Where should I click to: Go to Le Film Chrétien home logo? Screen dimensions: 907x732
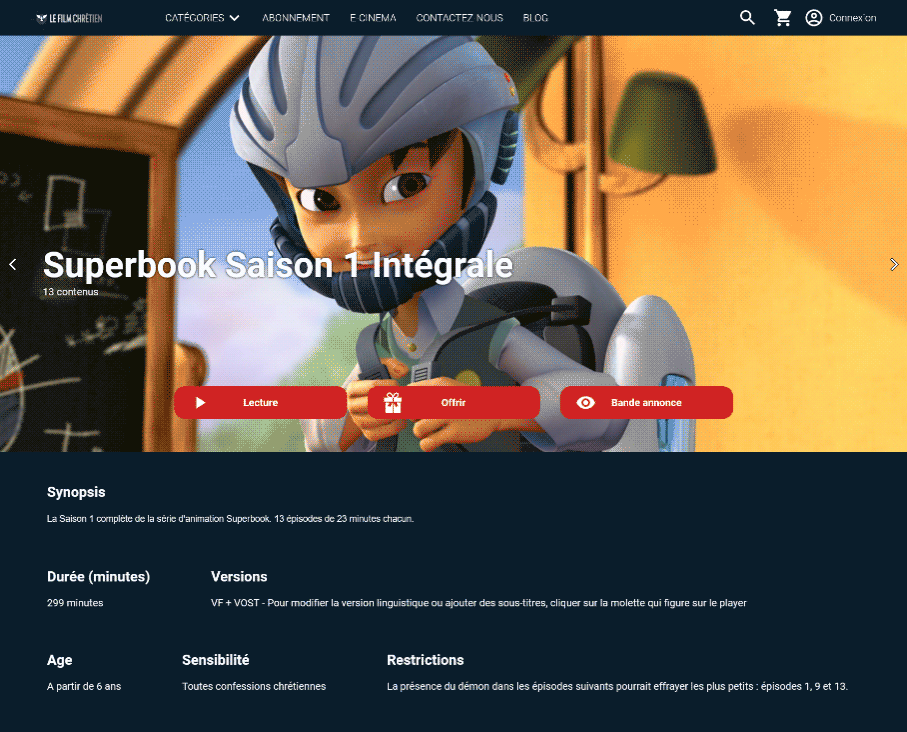click(69, 19)
